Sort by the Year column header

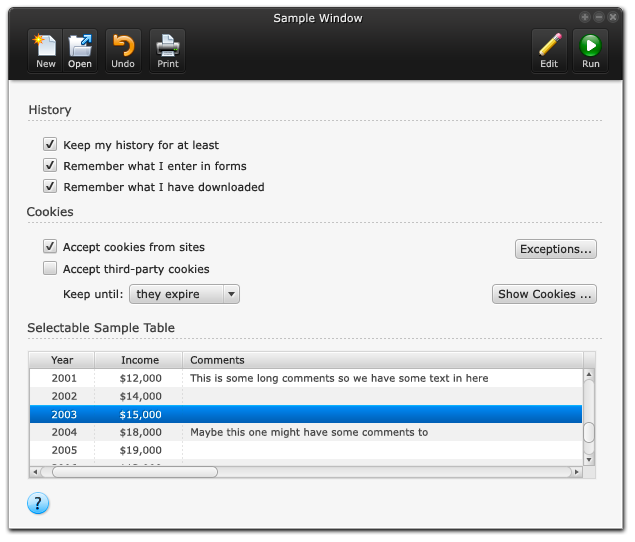pyautogui.click(x=62, y=360)
